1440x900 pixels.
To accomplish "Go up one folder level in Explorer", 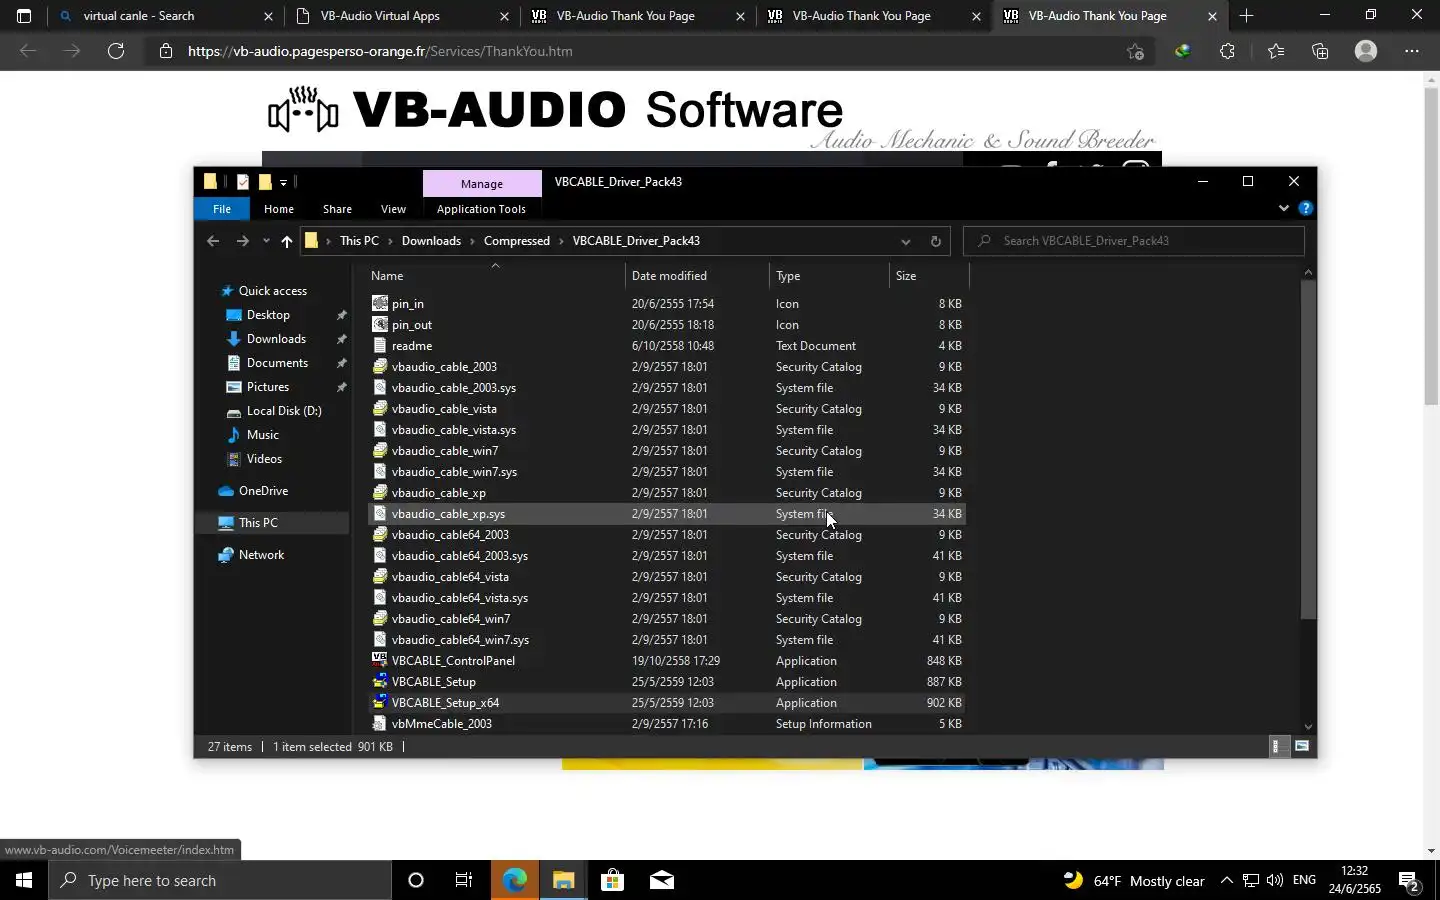I will (287, 241).
